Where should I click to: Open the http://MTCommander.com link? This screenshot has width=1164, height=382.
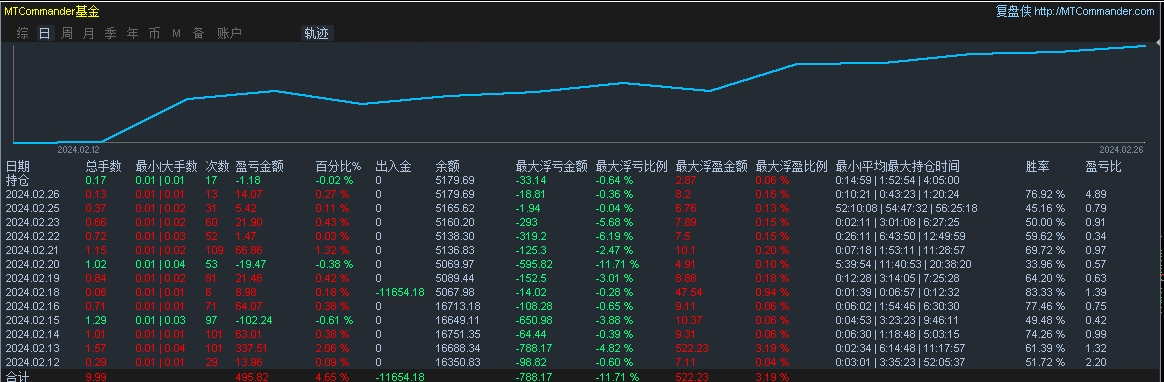tap(1094, 11)
